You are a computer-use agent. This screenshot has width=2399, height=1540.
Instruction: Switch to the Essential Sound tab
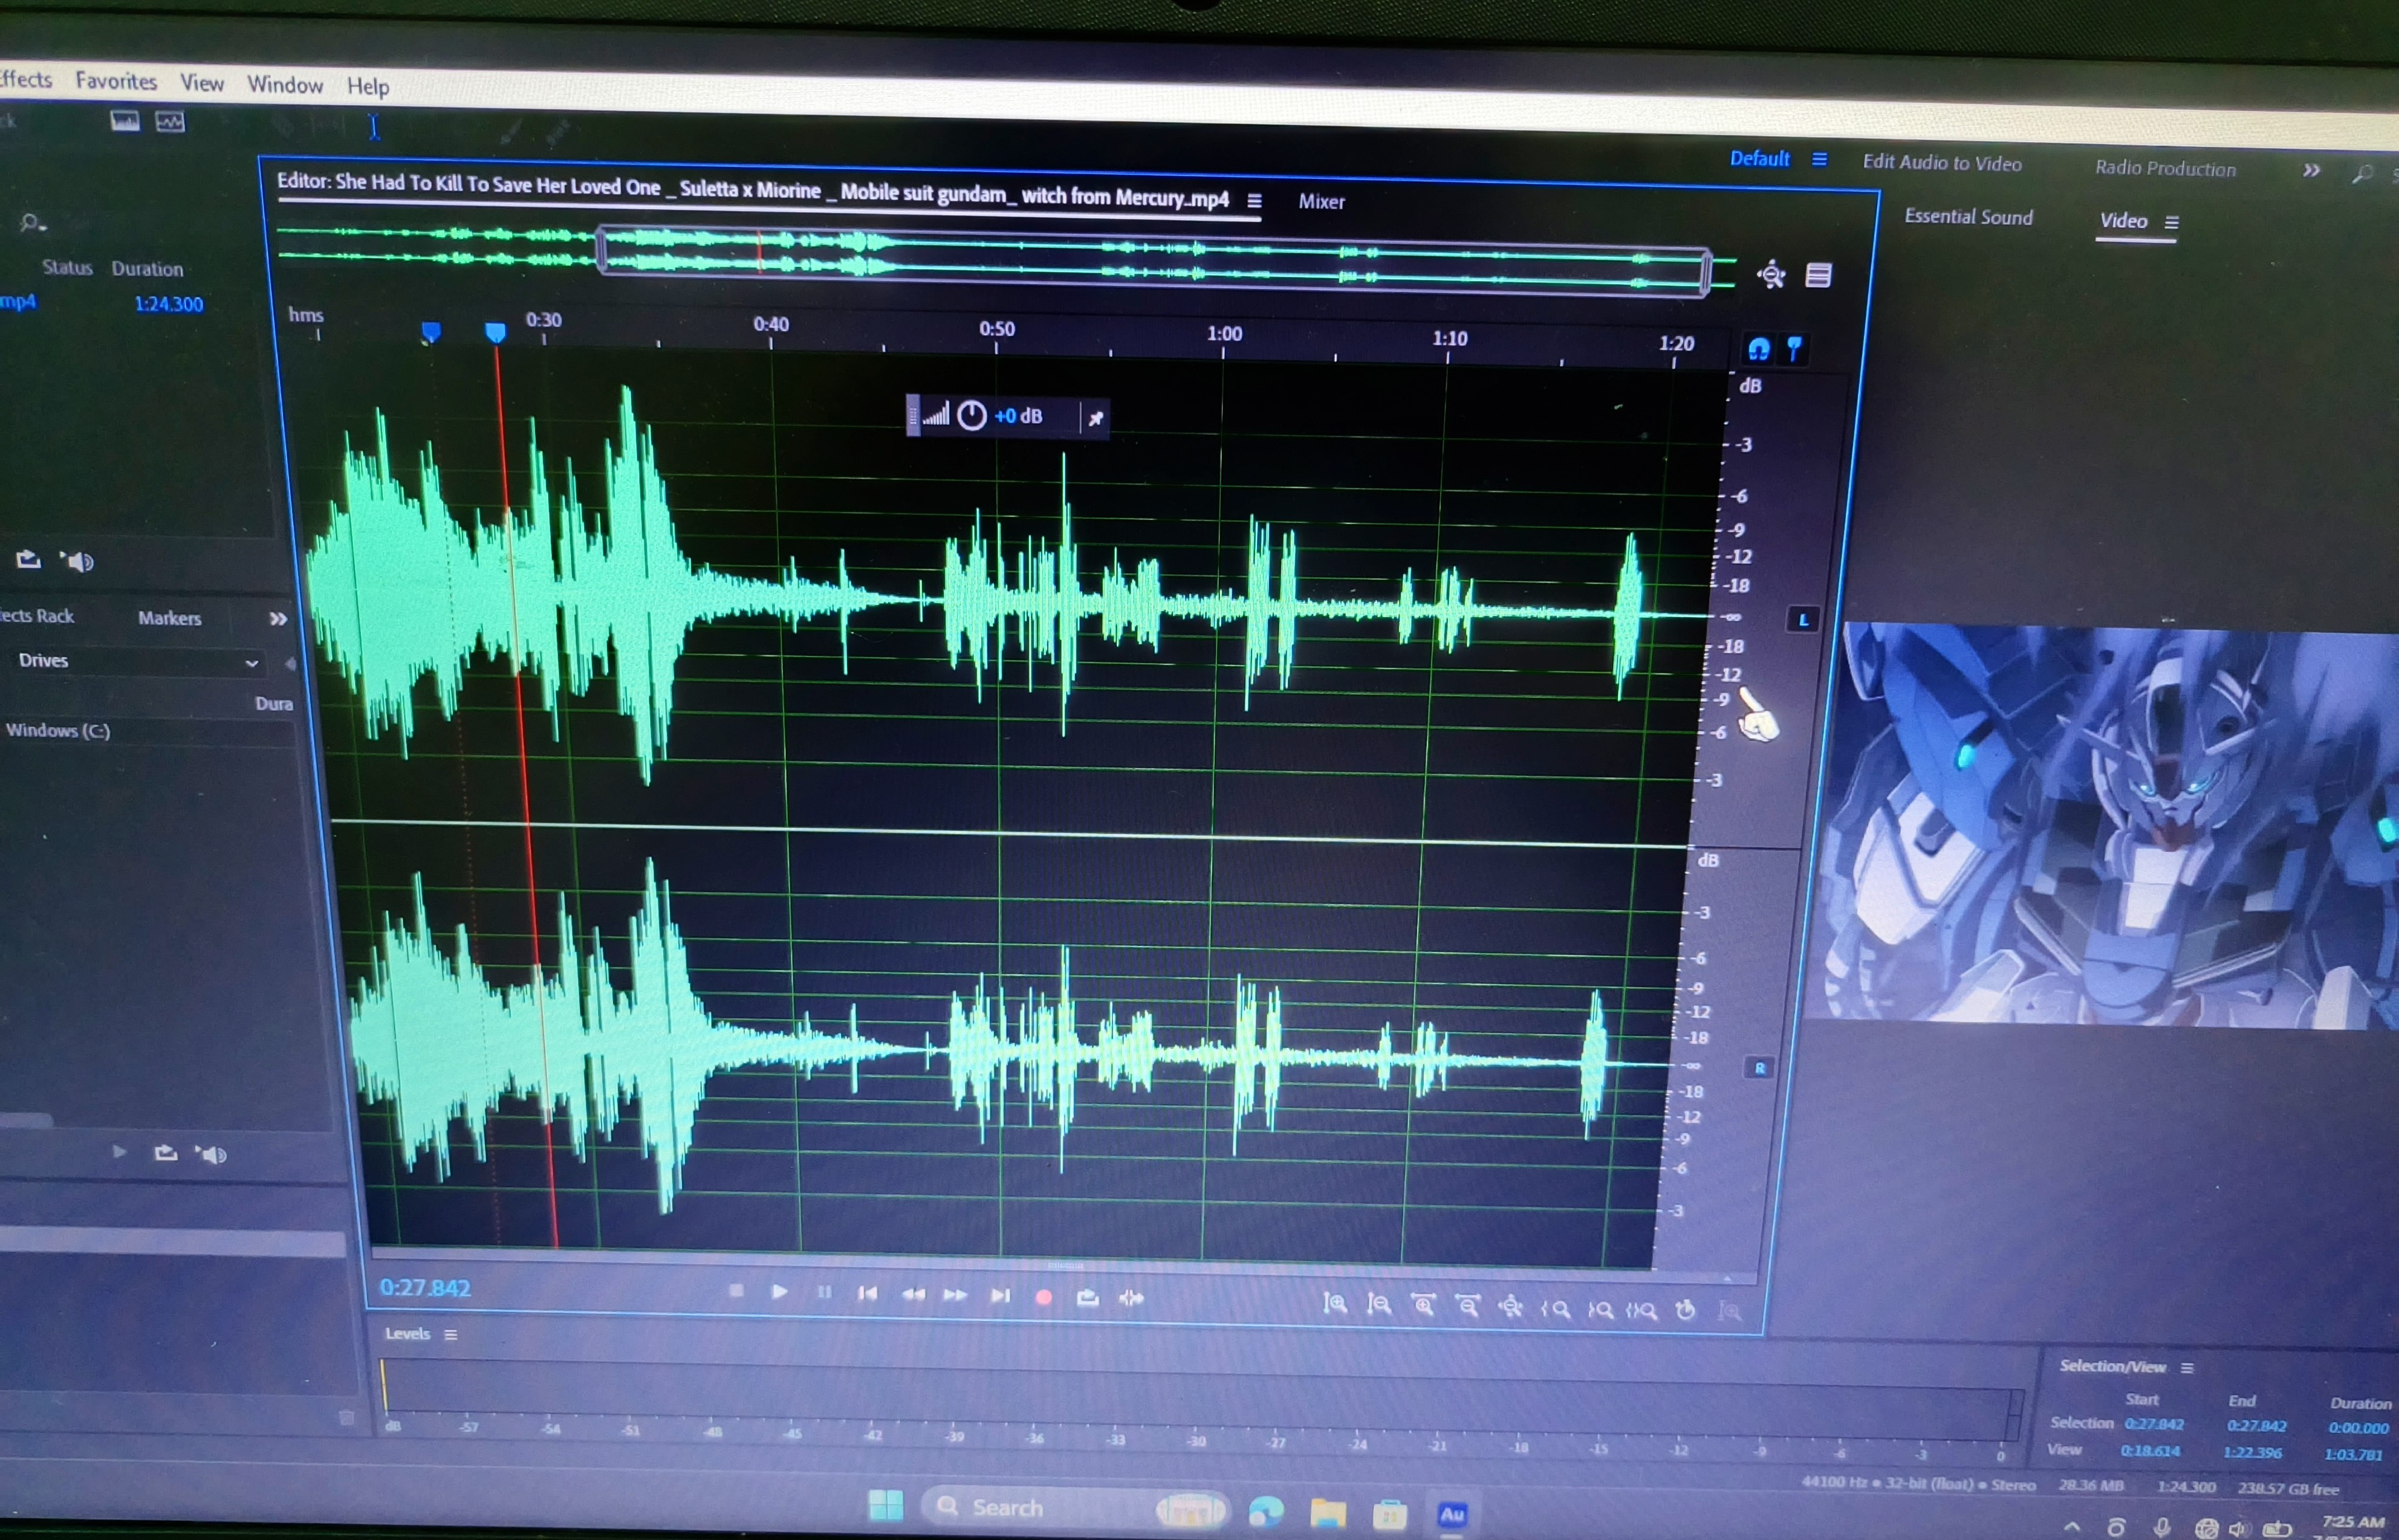[x=1968, y=217]
